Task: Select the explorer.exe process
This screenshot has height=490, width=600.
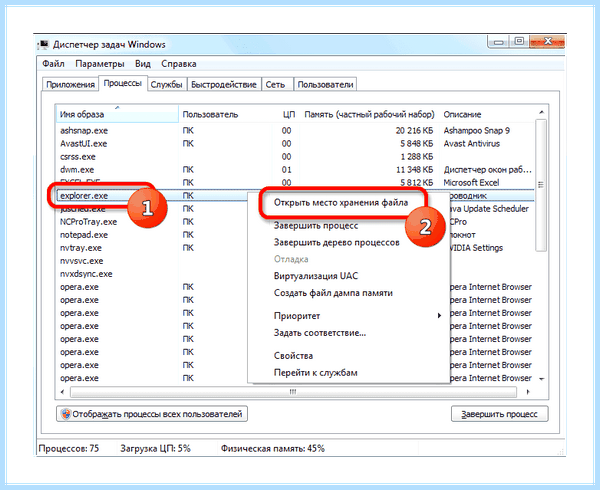Action: click(x=84, y=196)
